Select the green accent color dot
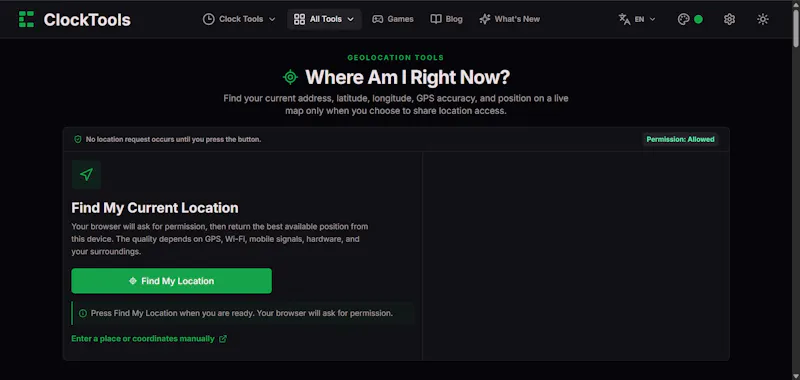Image resolution: width=800 pixels, height=380 pixels. 698,19
